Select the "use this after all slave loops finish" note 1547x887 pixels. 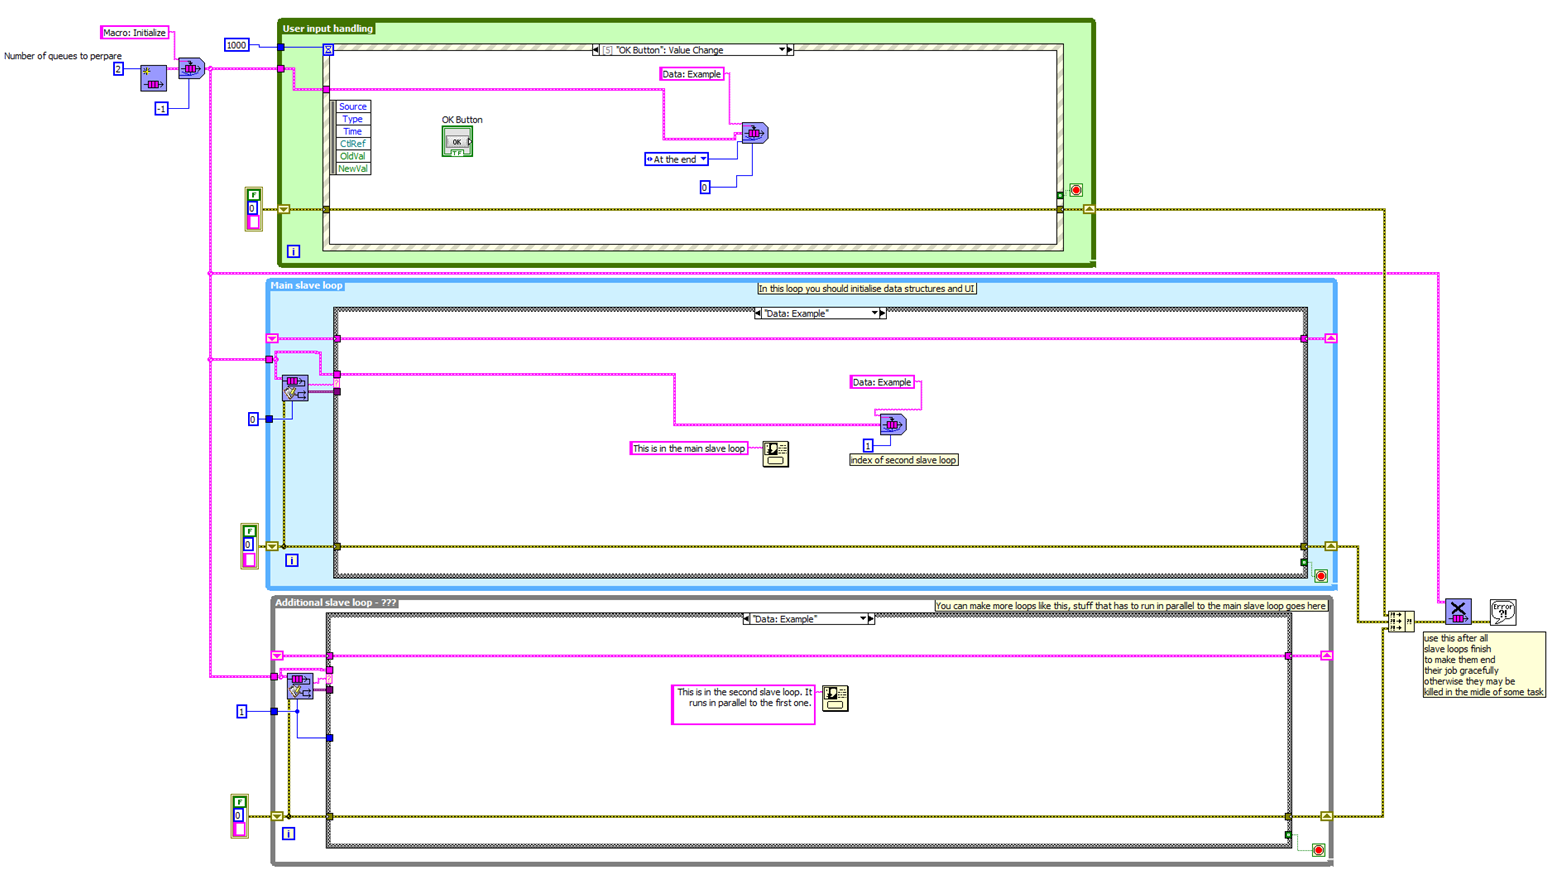(x=1484, y=665)
